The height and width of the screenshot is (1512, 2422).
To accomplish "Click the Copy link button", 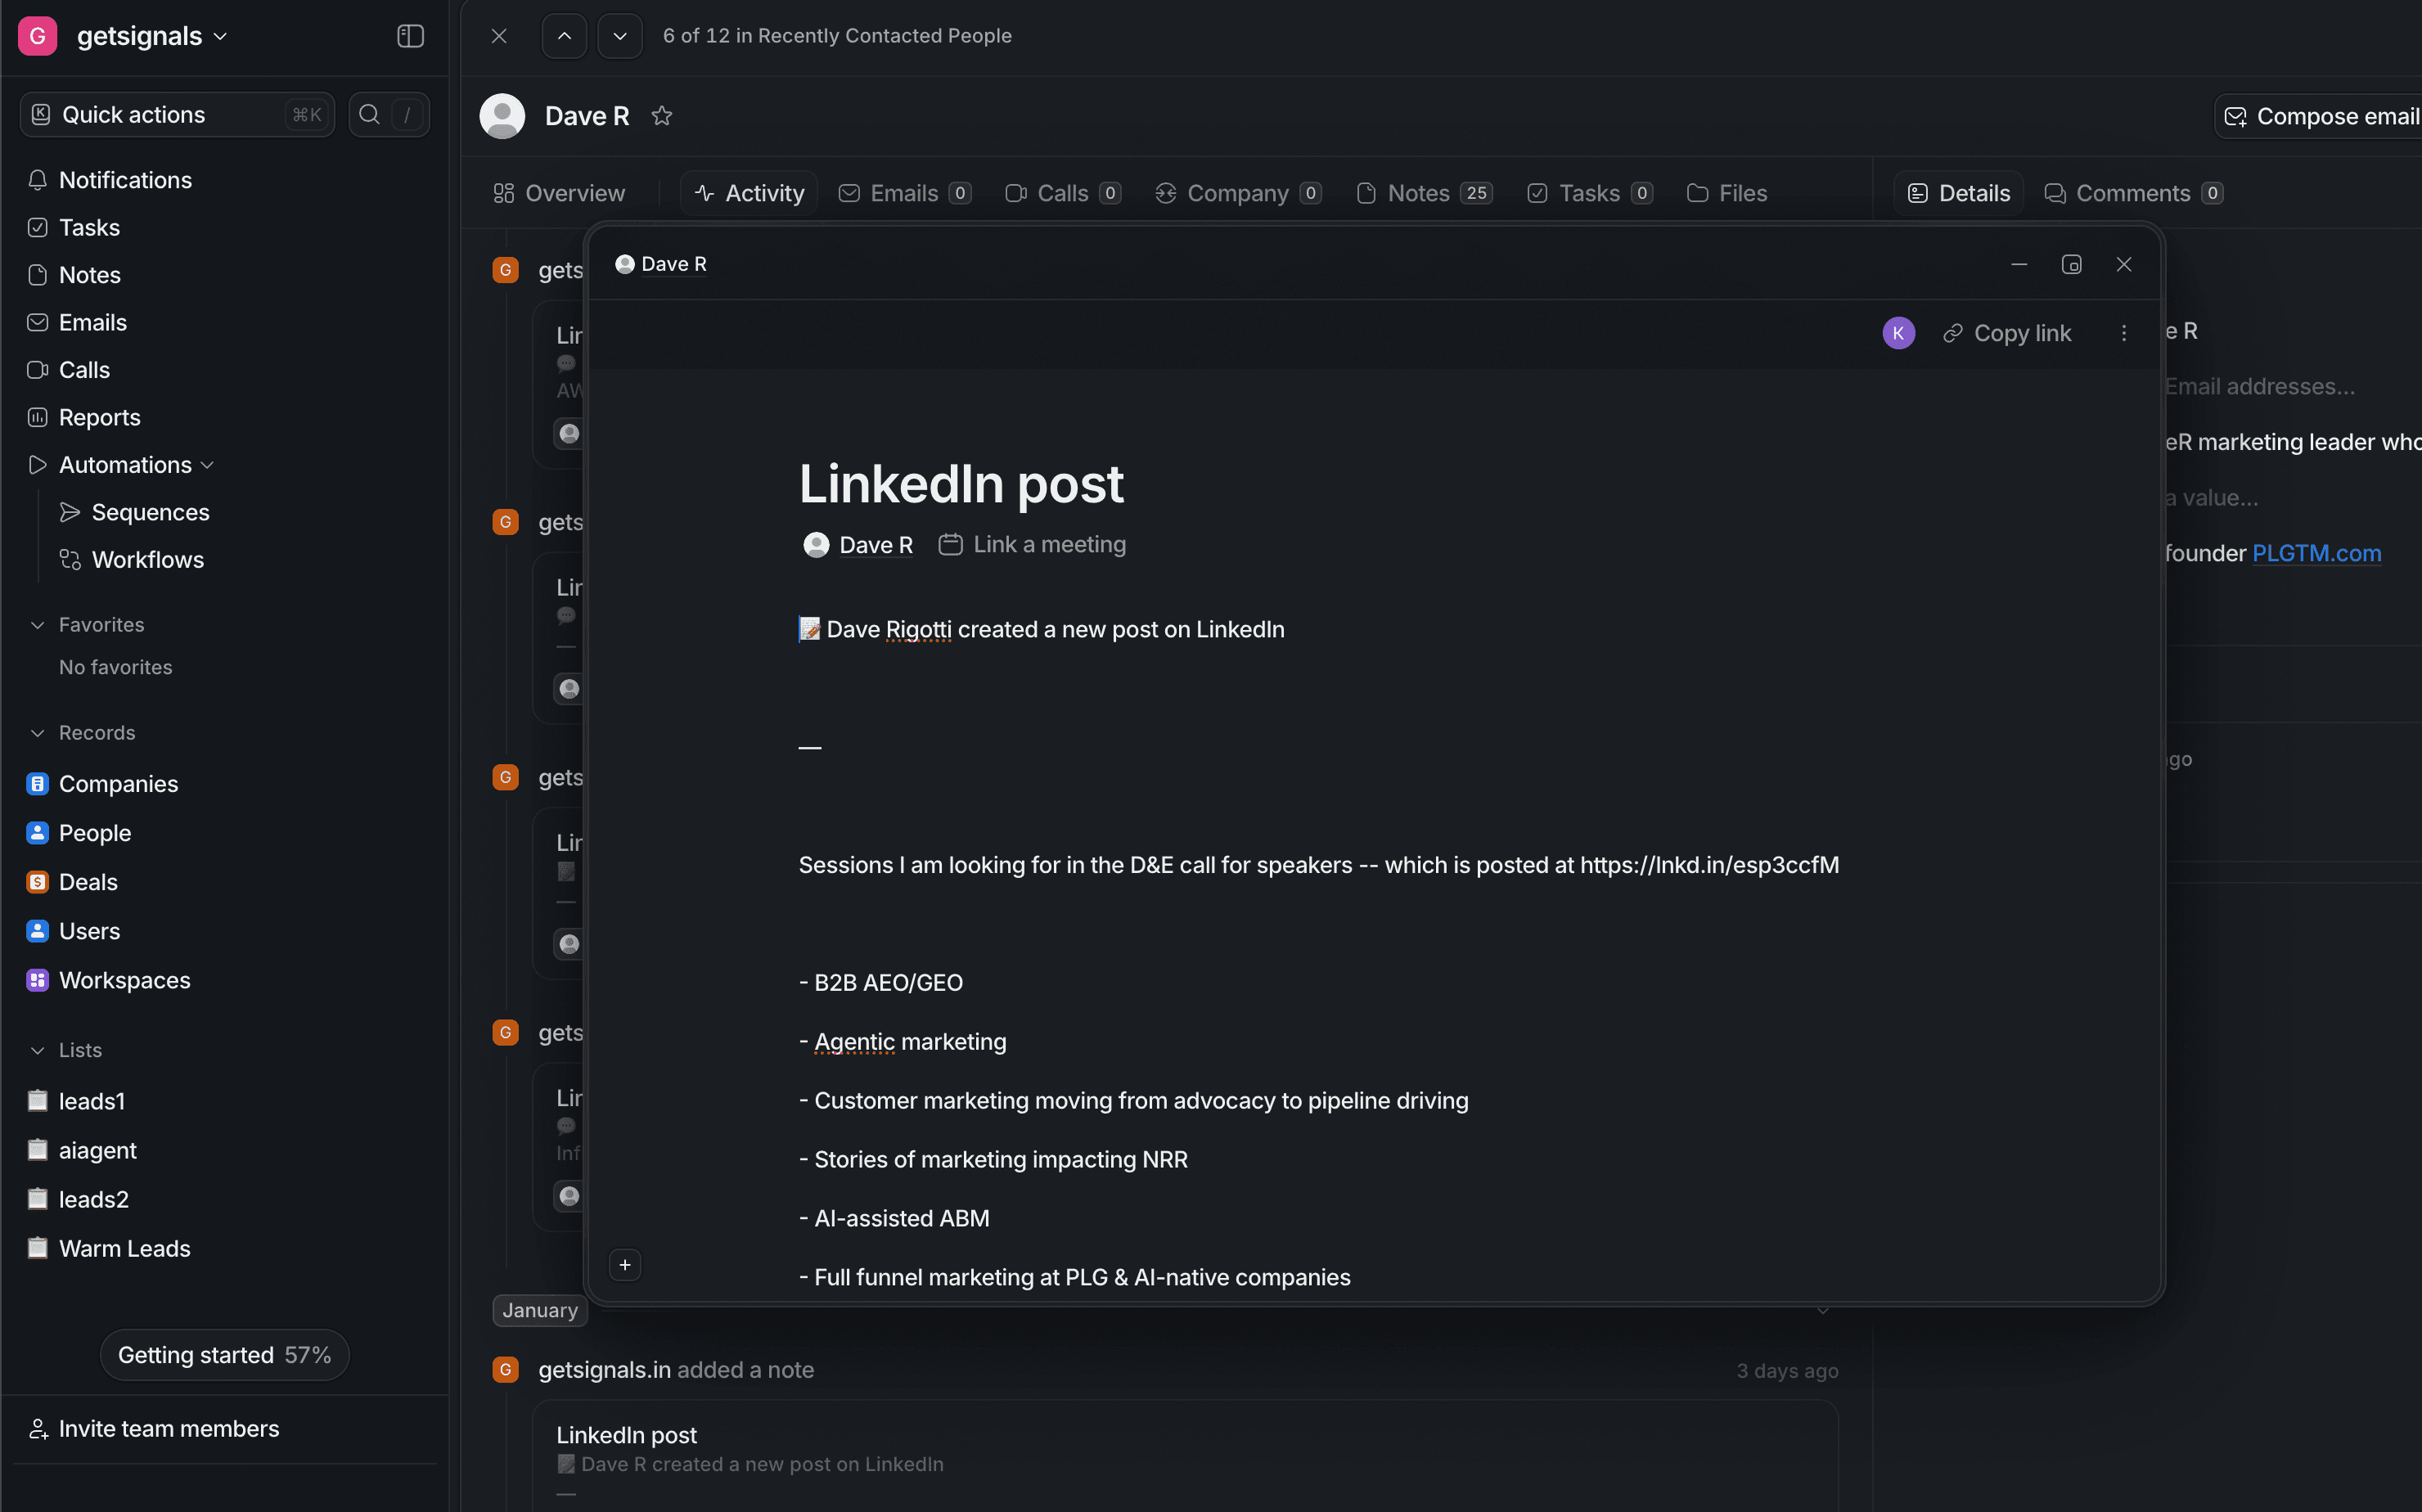I will (x=2007, y=333).
